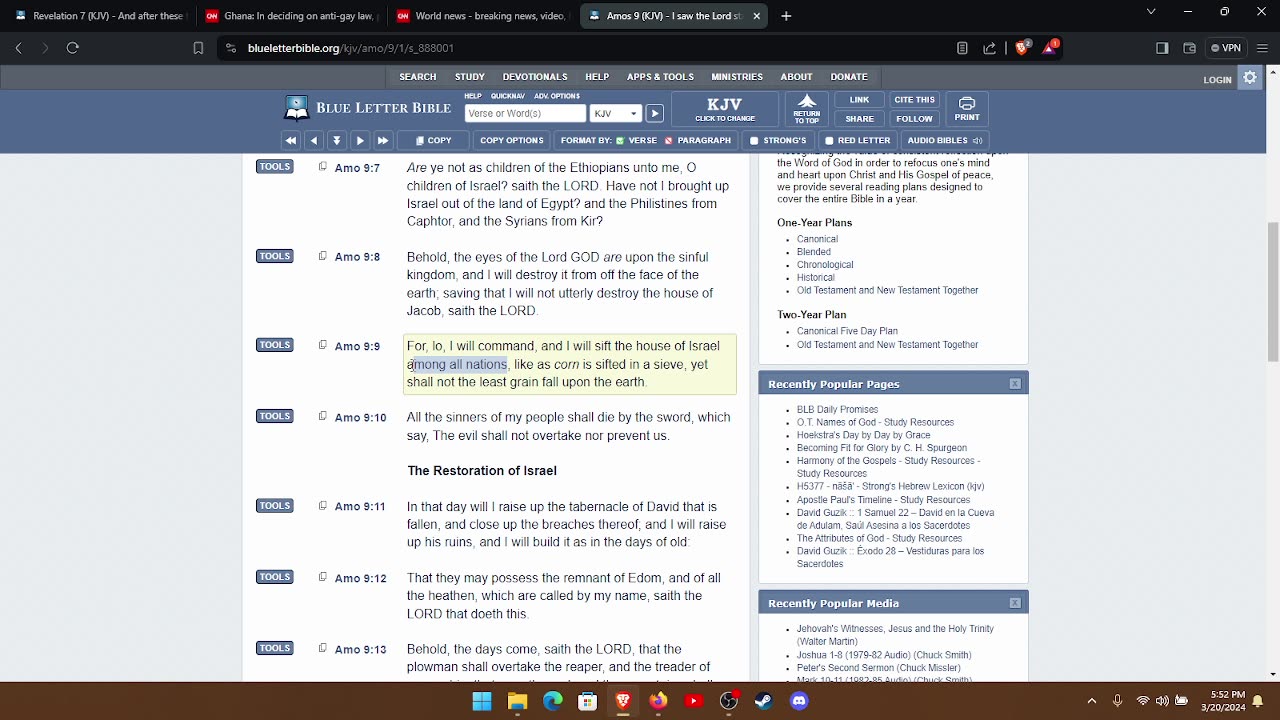The width and height of the screenshot is (1280, 720).
Task: Open site settings gear icon
Action: (1249, 77)
